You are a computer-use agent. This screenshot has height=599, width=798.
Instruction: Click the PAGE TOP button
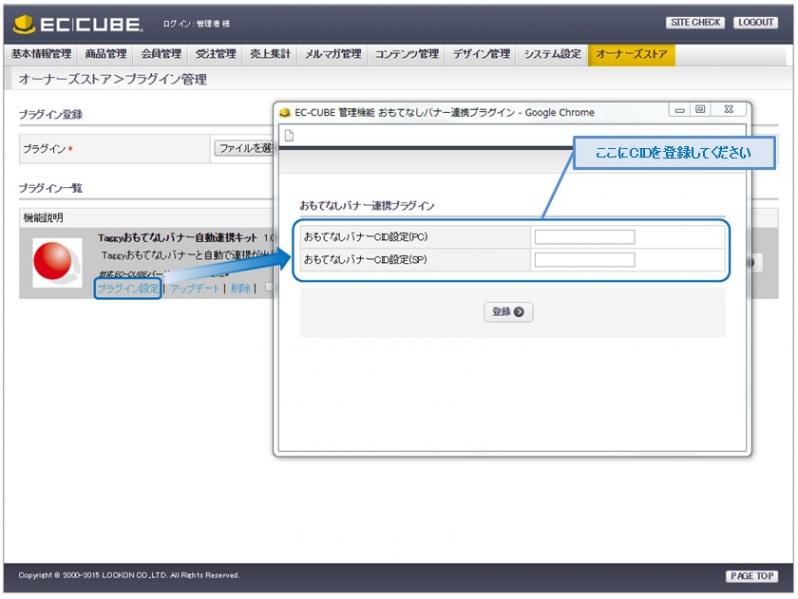coord(752,576)
